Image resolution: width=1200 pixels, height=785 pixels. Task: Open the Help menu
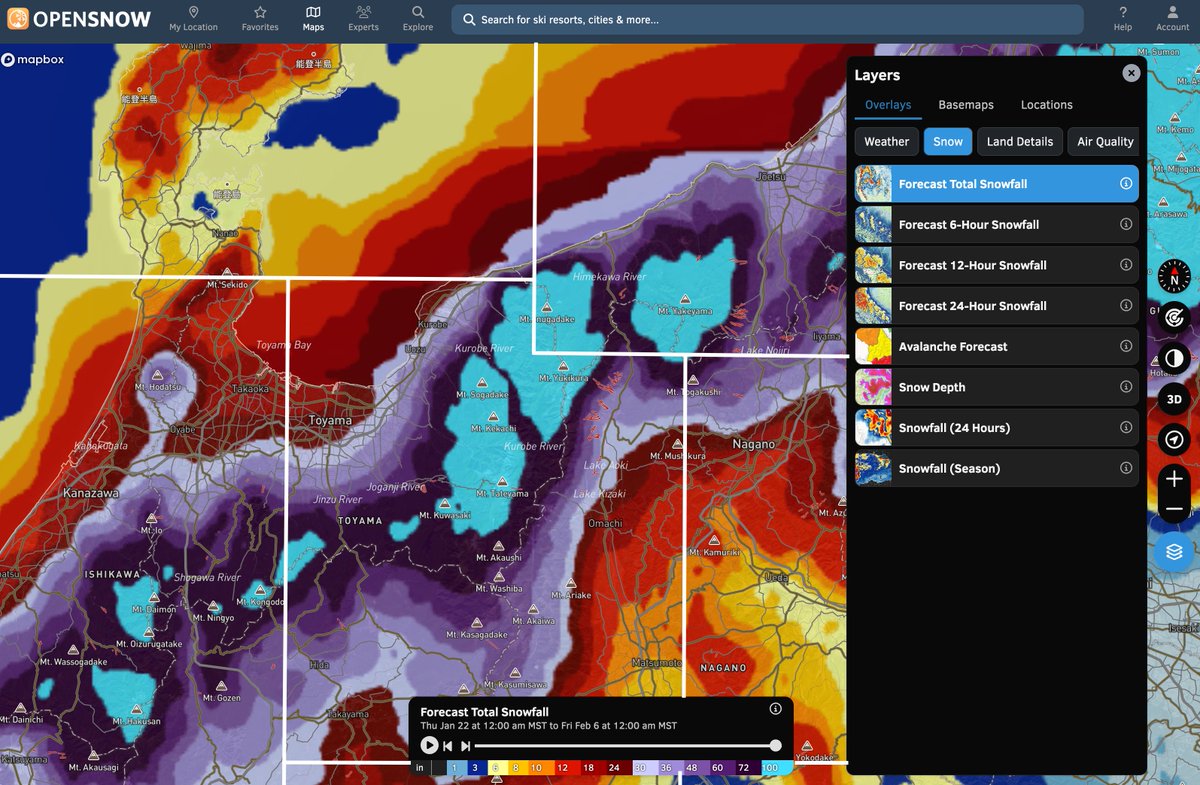click(x=1123, y=19)
